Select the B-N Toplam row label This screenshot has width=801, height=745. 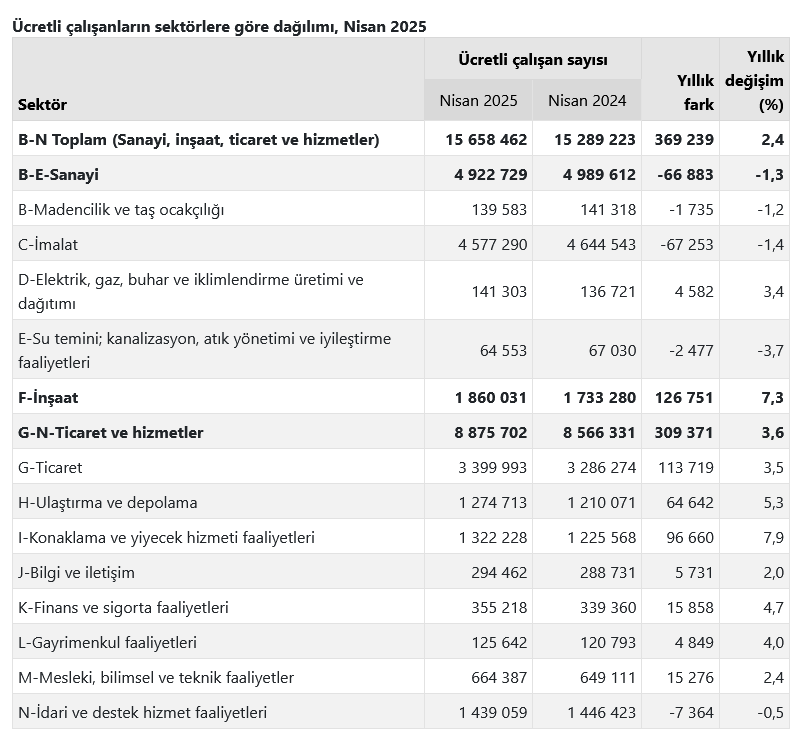pos(199,139)
